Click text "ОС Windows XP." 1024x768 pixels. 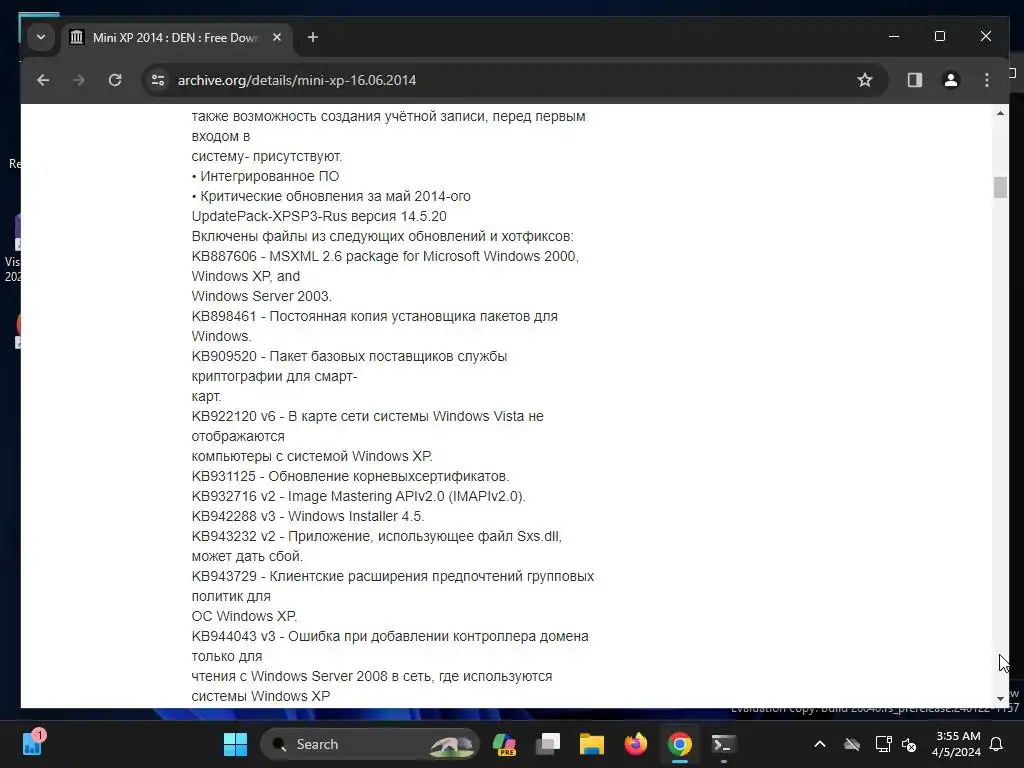pyautogui.click(x=244, y=616)
